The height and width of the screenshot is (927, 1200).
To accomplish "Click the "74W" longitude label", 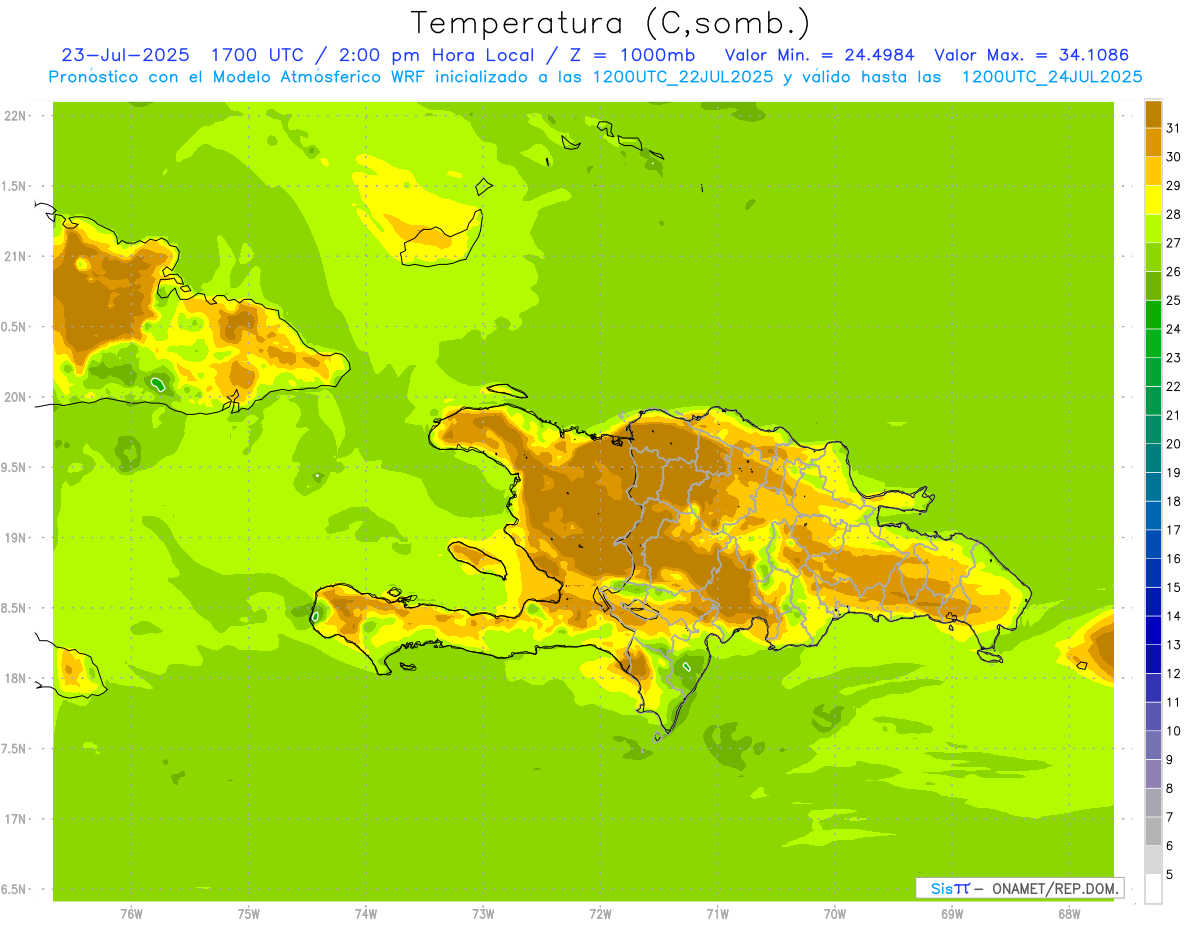I will [x=365, y=914].
